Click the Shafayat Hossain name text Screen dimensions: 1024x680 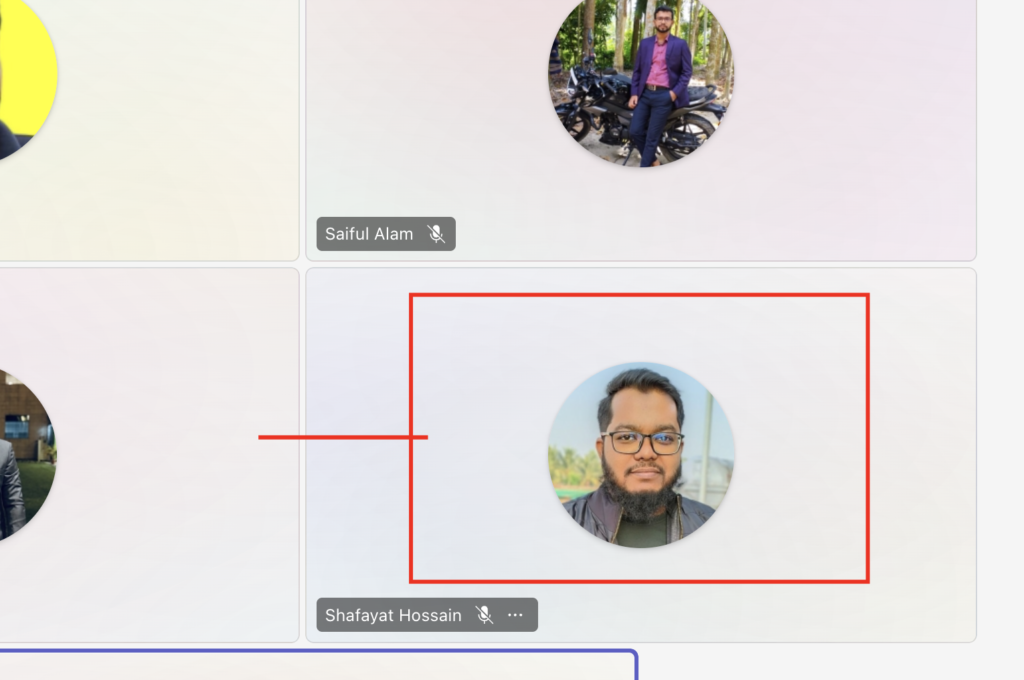pos(393,615)
